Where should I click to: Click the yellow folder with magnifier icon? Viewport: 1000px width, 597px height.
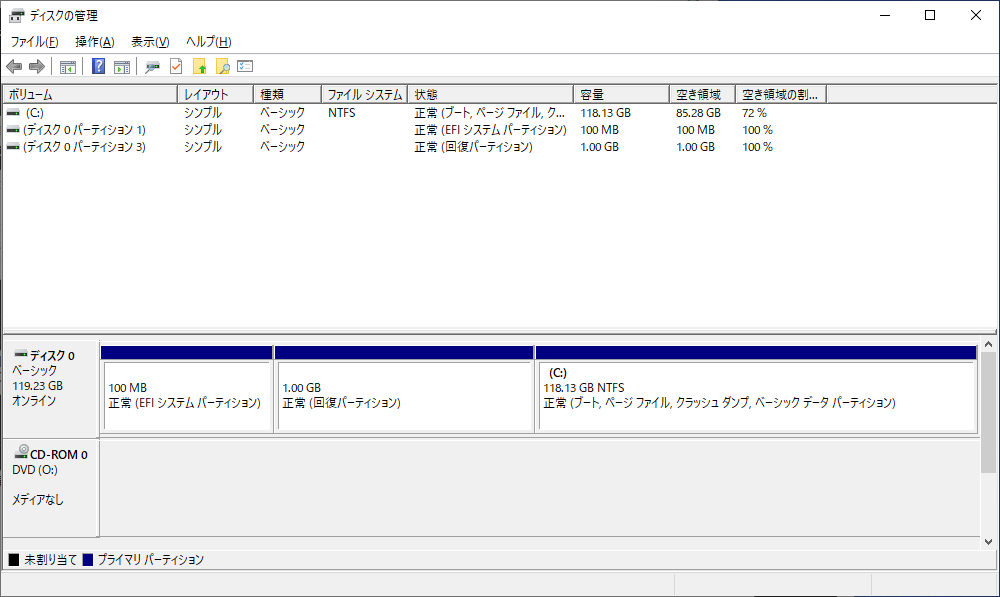pyautogui.click(x=223, y=66)
